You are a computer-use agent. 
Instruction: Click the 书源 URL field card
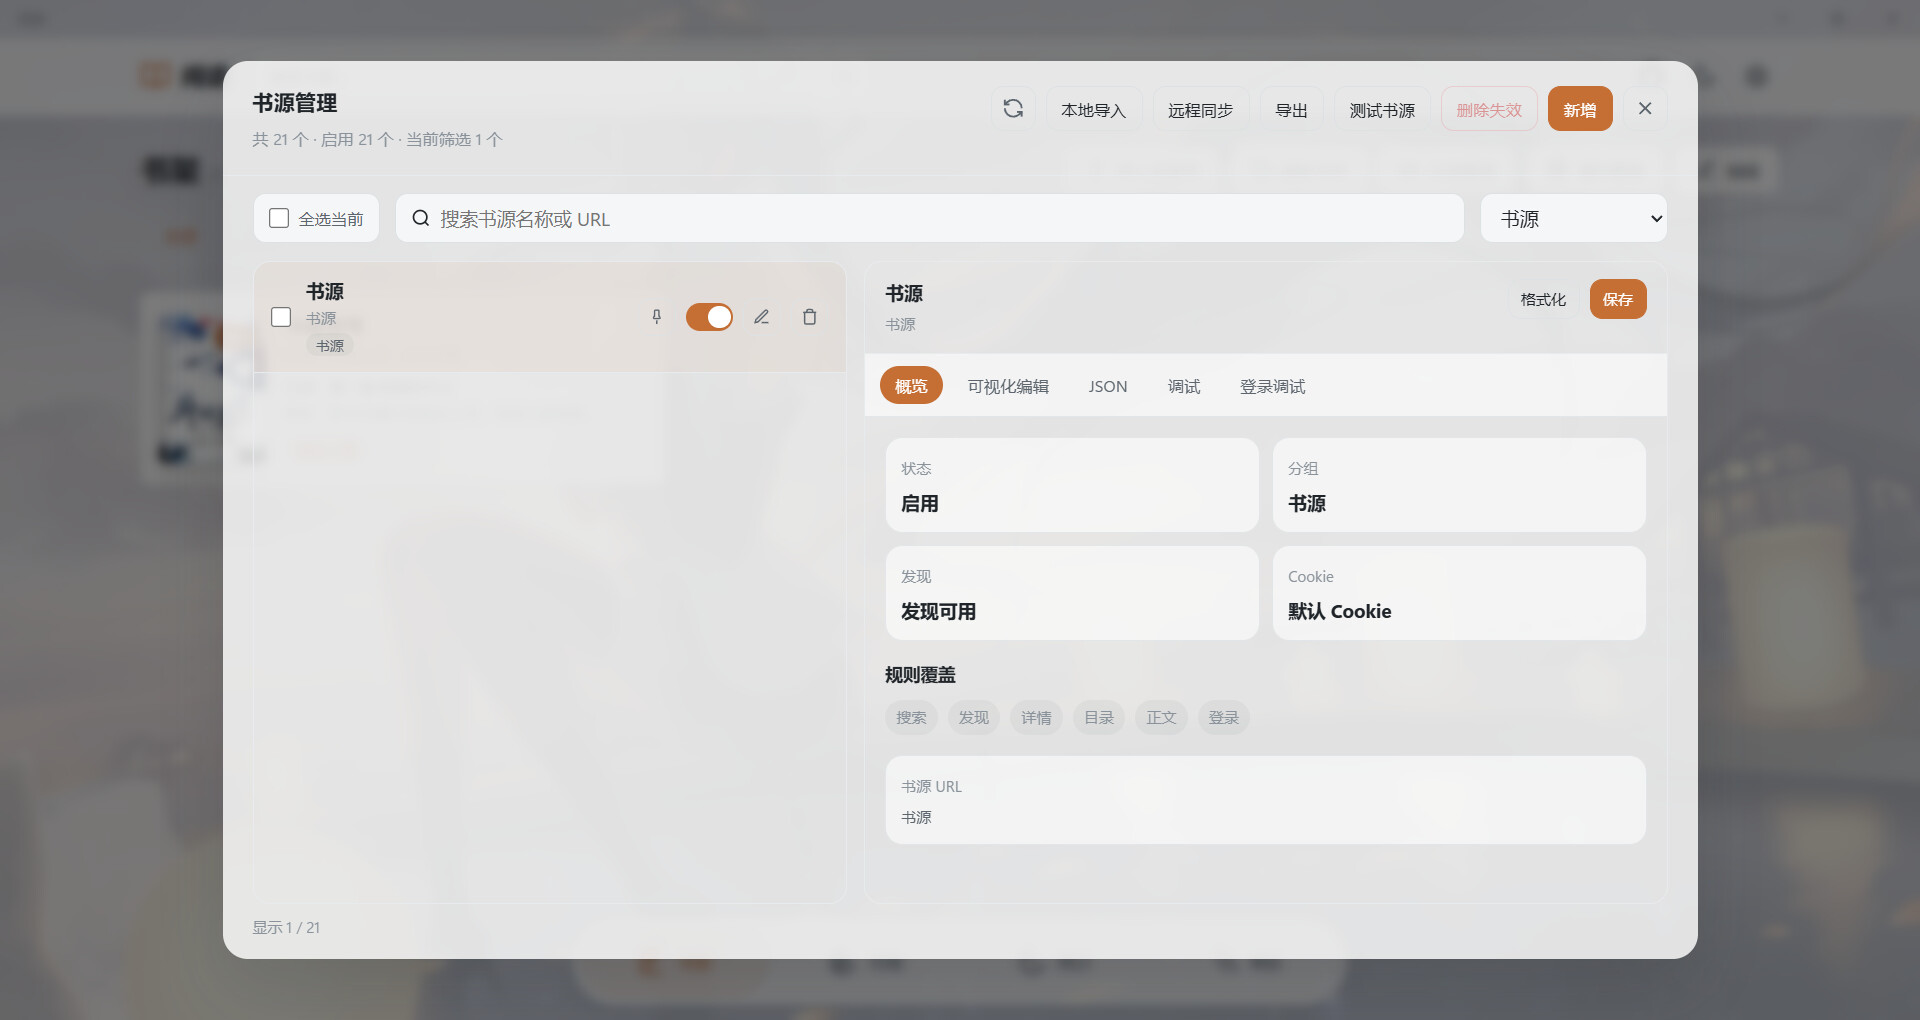pyautogui.click(x=1265, y=800)
